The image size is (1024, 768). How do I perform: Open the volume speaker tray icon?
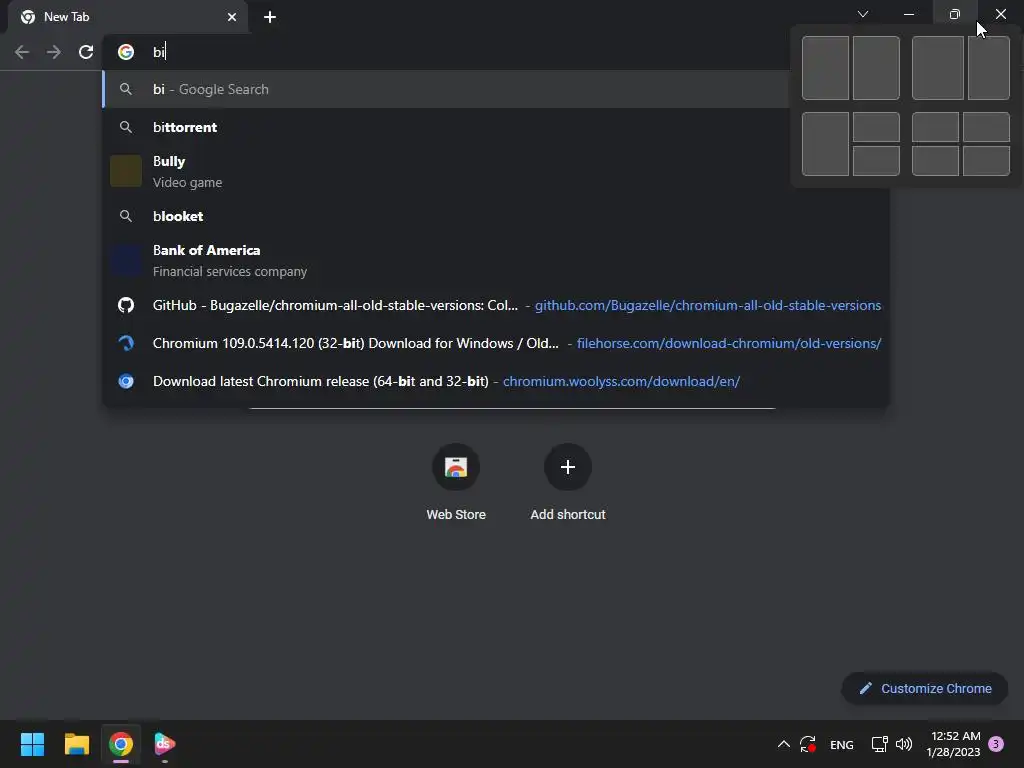pos(904,744)
